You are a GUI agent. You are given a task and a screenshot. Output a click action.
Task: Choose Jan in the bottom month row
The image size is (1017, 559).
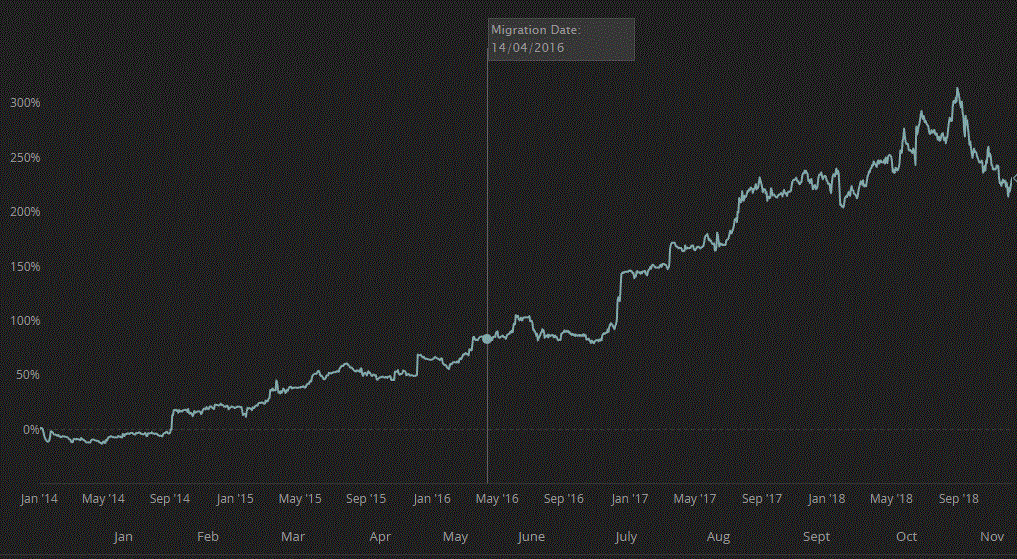tap(123, 537)
